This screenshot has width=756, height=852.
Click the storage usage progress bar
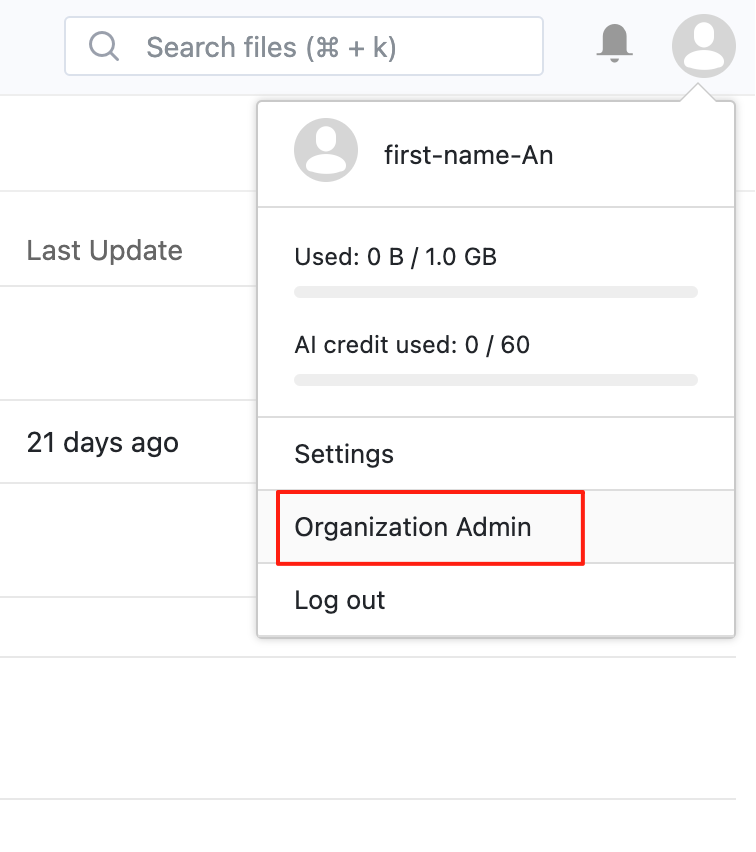click(x=496, y=292)
